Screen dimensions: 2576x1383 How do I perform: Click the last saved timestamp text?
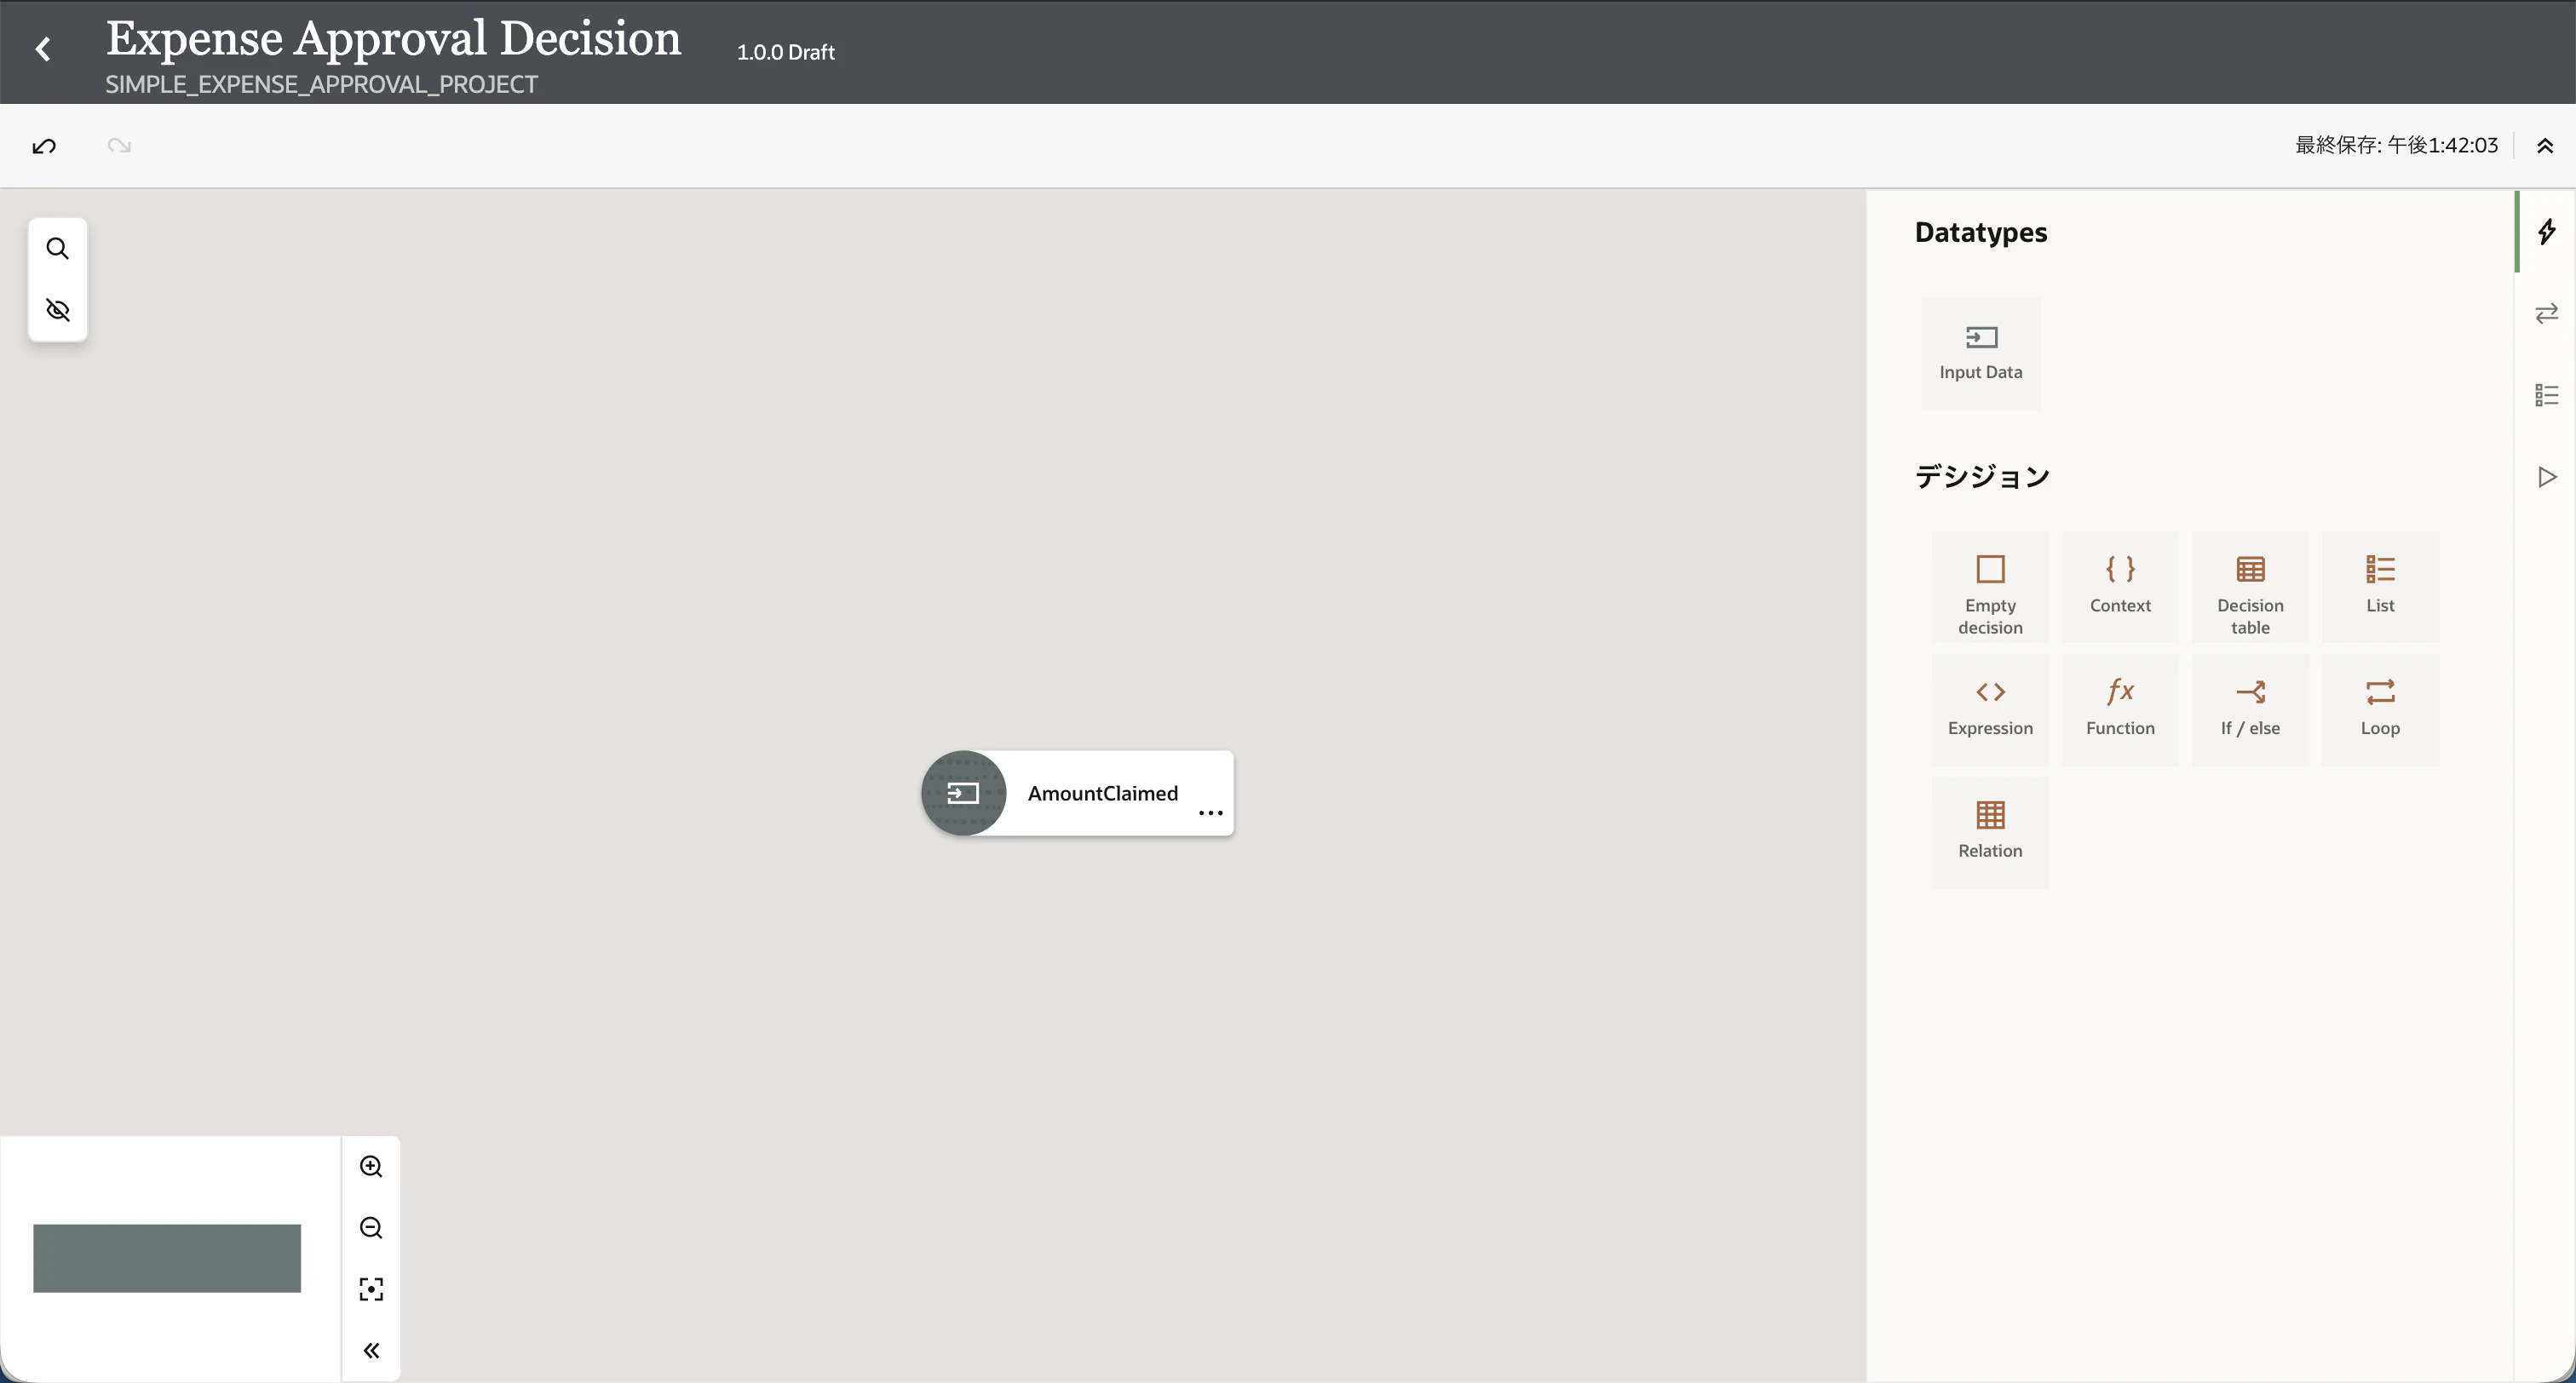pyautogui.click(x=2396, y=145)
